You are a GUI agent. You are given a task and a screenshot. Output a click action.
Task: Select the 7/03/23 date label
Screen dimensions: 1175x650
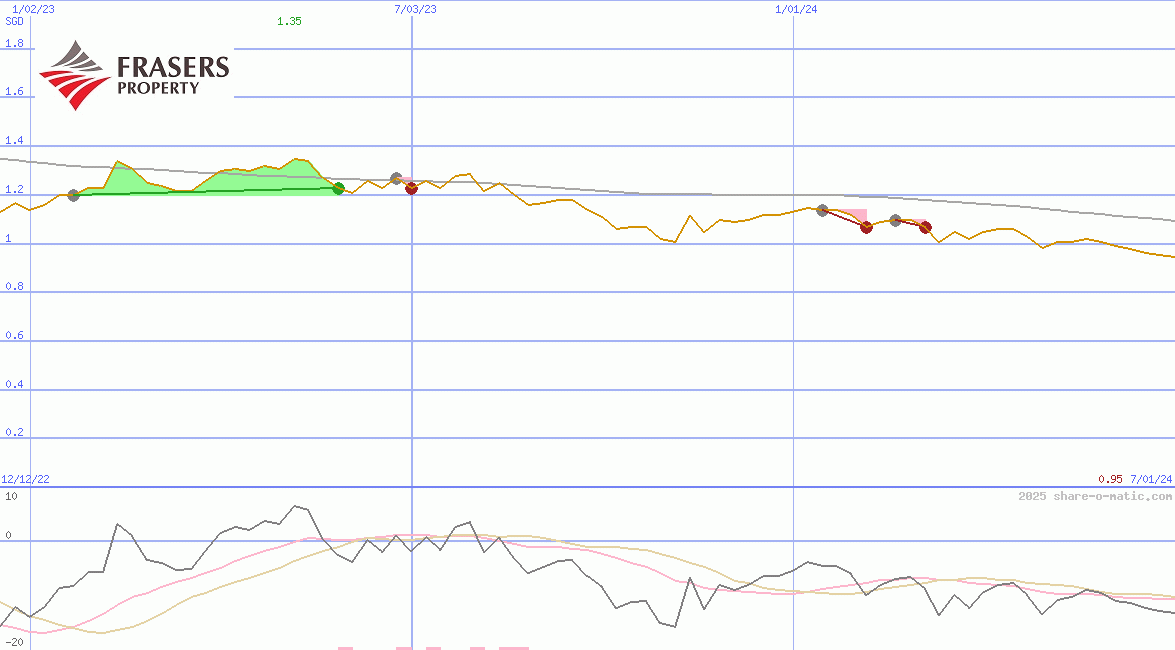click(416, 9)
